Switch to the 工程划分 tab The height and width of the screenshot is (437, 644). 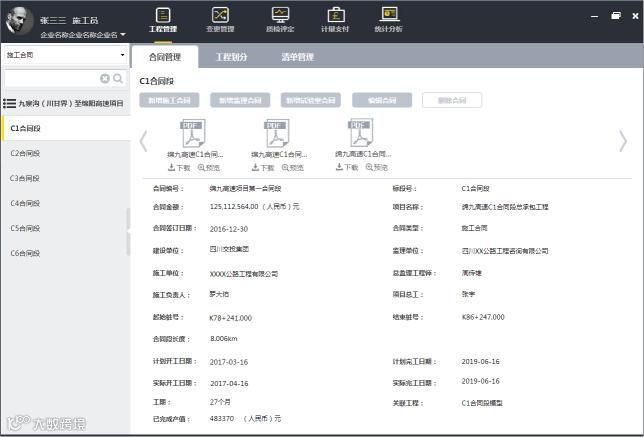point(232,57)
